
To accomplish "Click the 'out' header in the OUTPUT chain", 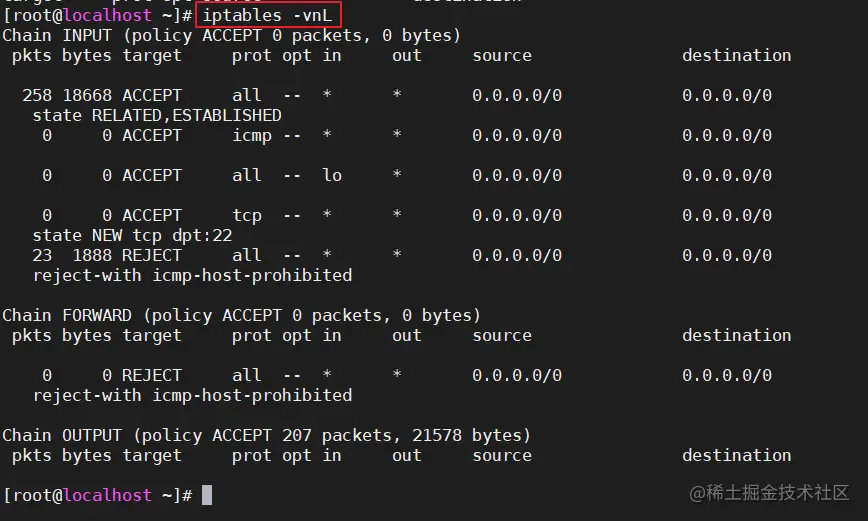I will click(407, 456).
